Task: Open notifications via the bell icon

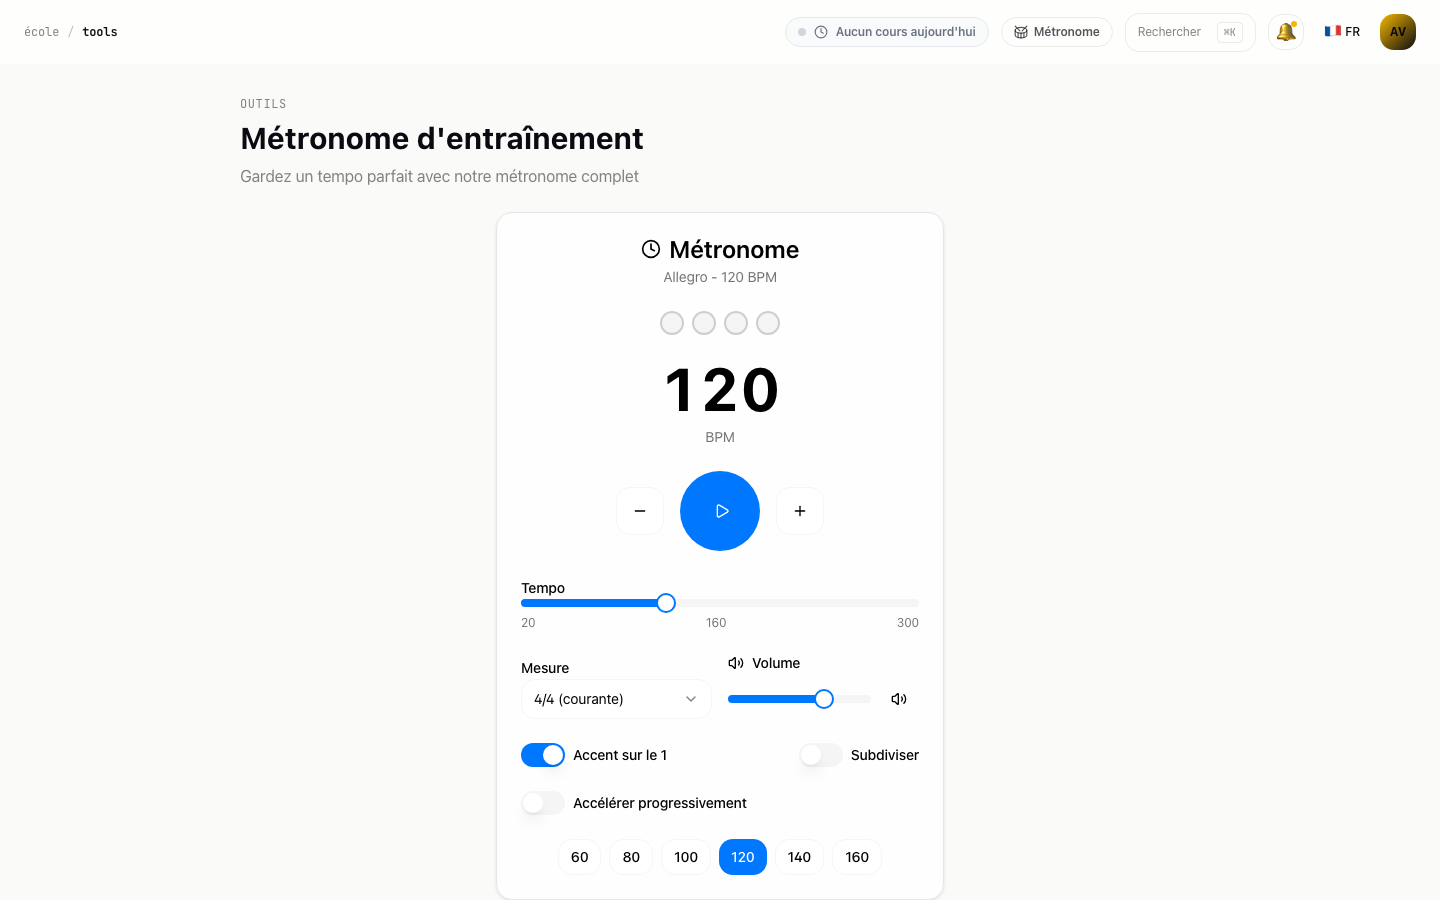Action: pyautogui.click(x=1286, y=32)
